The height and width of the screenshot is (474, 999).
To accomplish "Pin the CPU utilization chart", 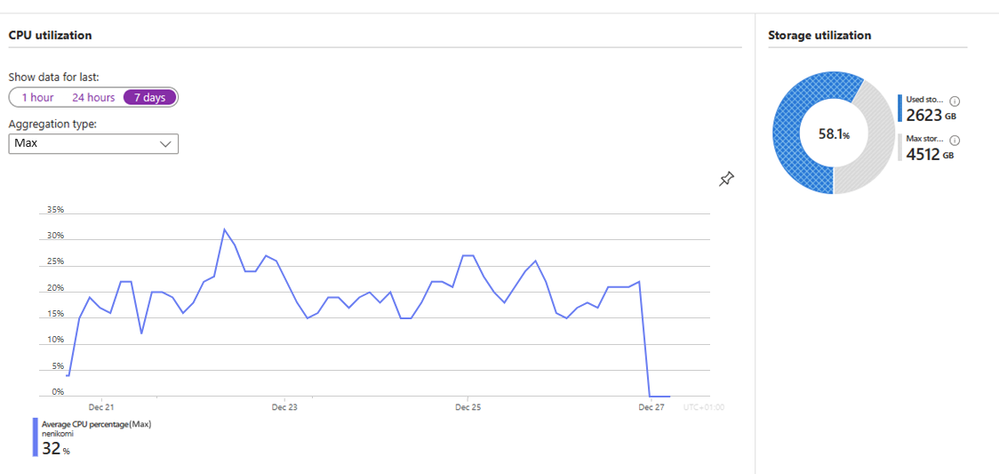I will (726, 179).
